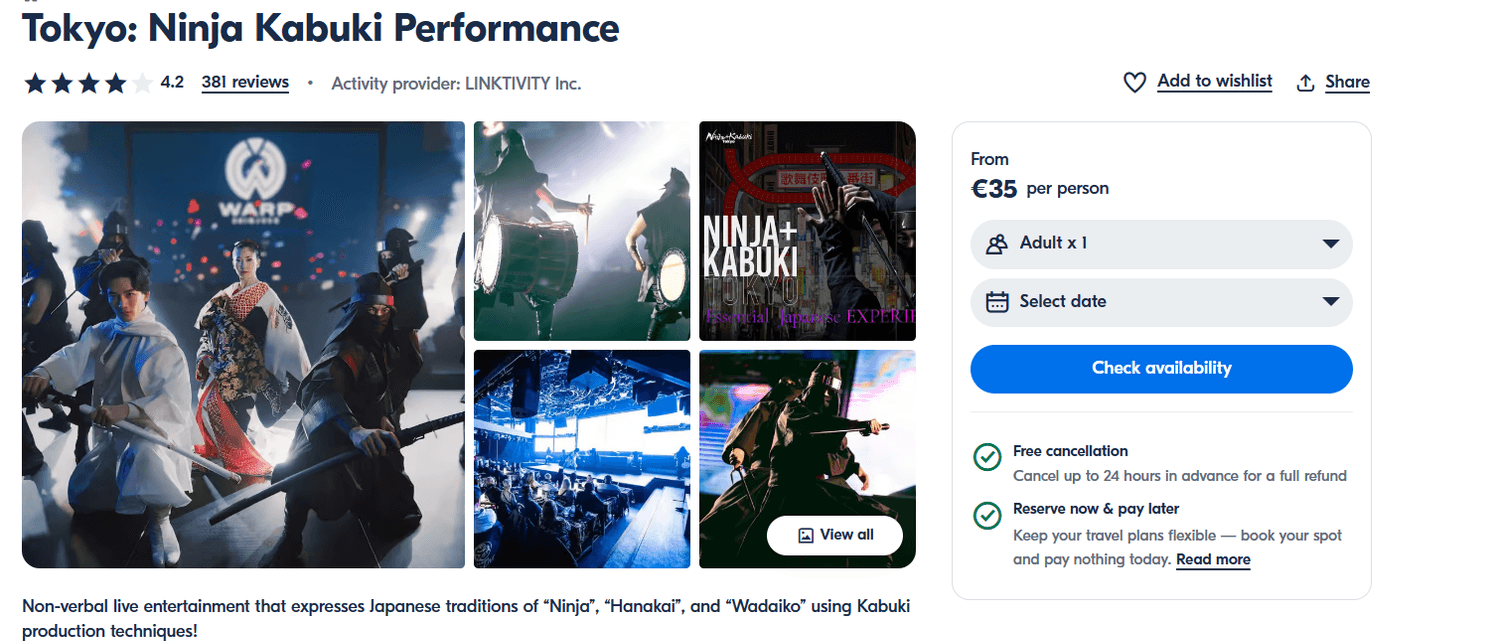Open the 381 reviews link

(245, 83)
